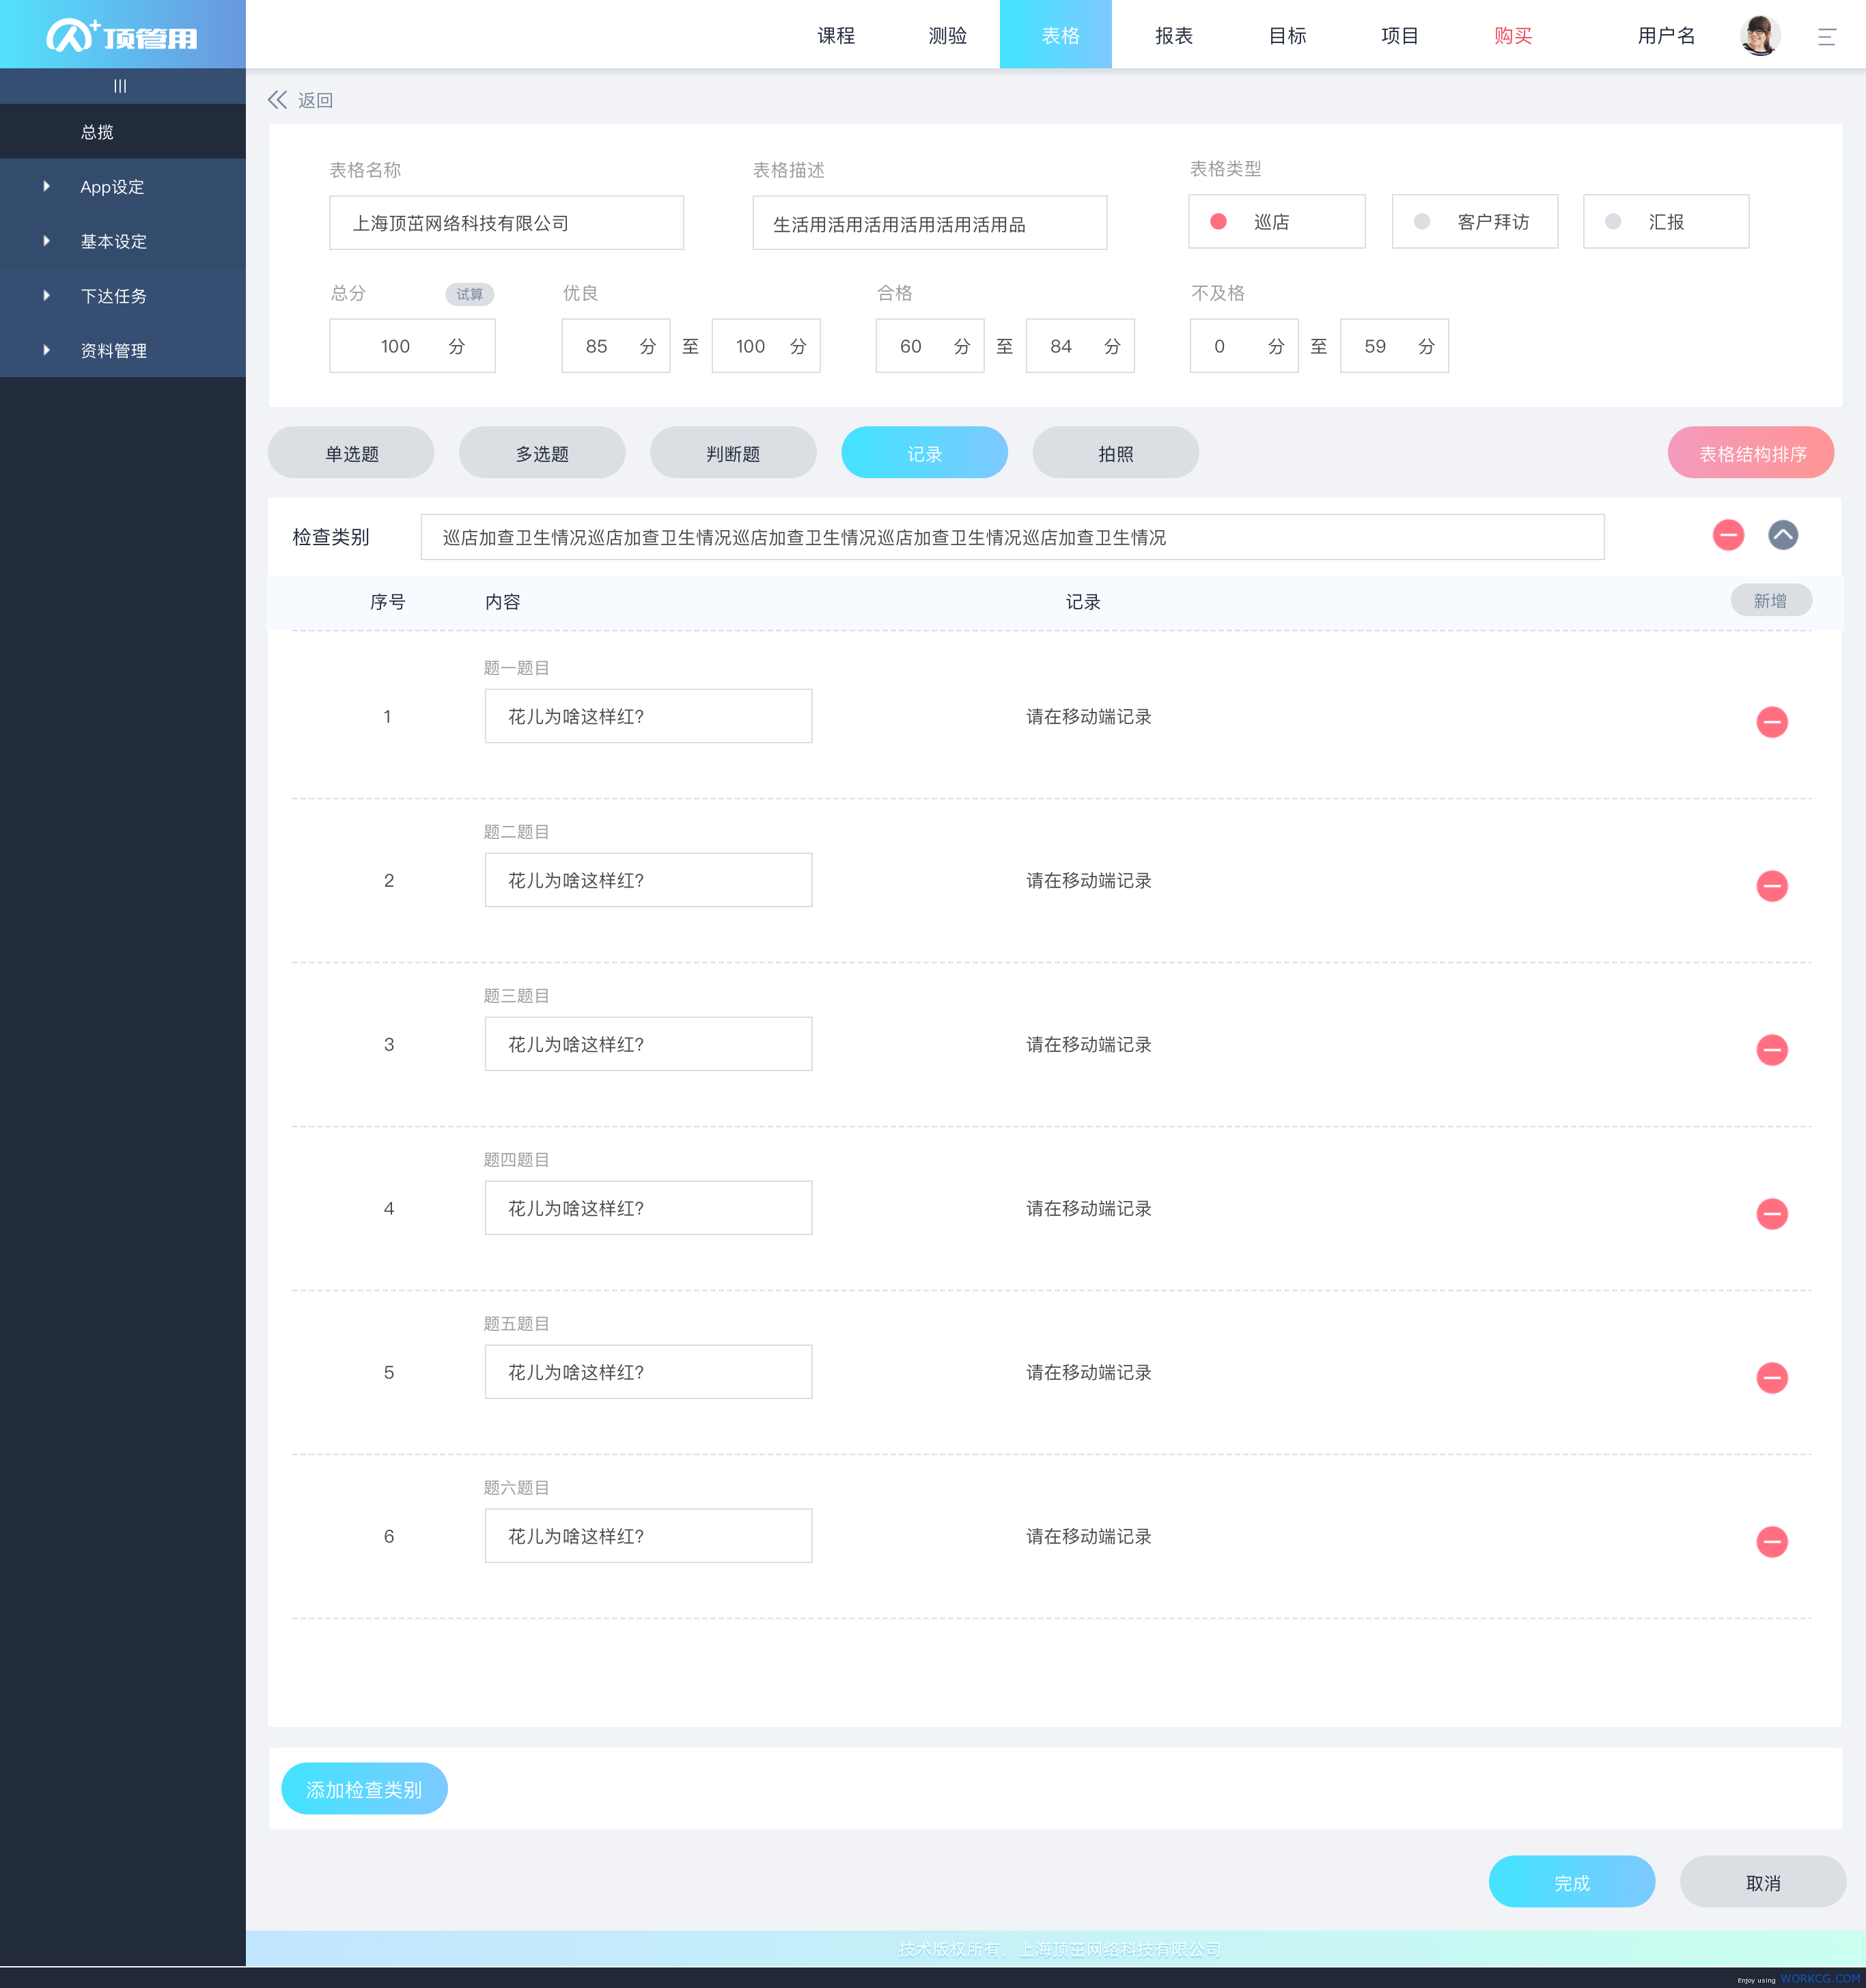Image resolution: width=1866 pixels, height=1988 pixels.
Task: Remove question 2 with its red minus icon
Action: tap(1772, 885)
